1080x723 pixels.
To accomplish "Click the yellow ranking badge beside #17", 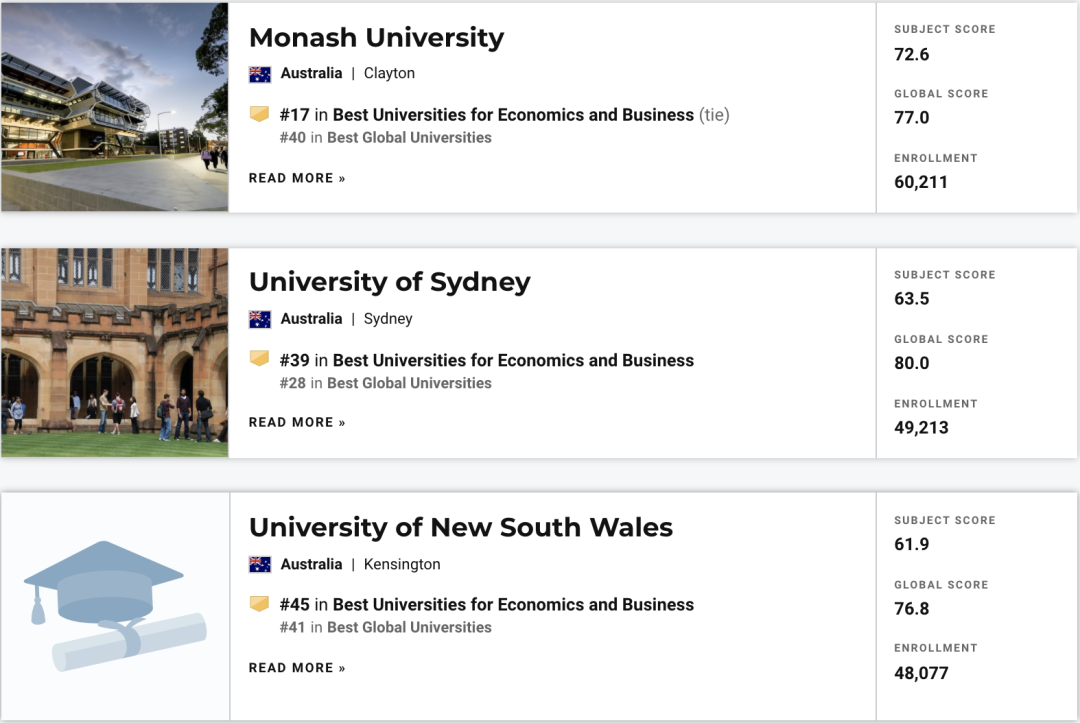I will pos(259,114).
